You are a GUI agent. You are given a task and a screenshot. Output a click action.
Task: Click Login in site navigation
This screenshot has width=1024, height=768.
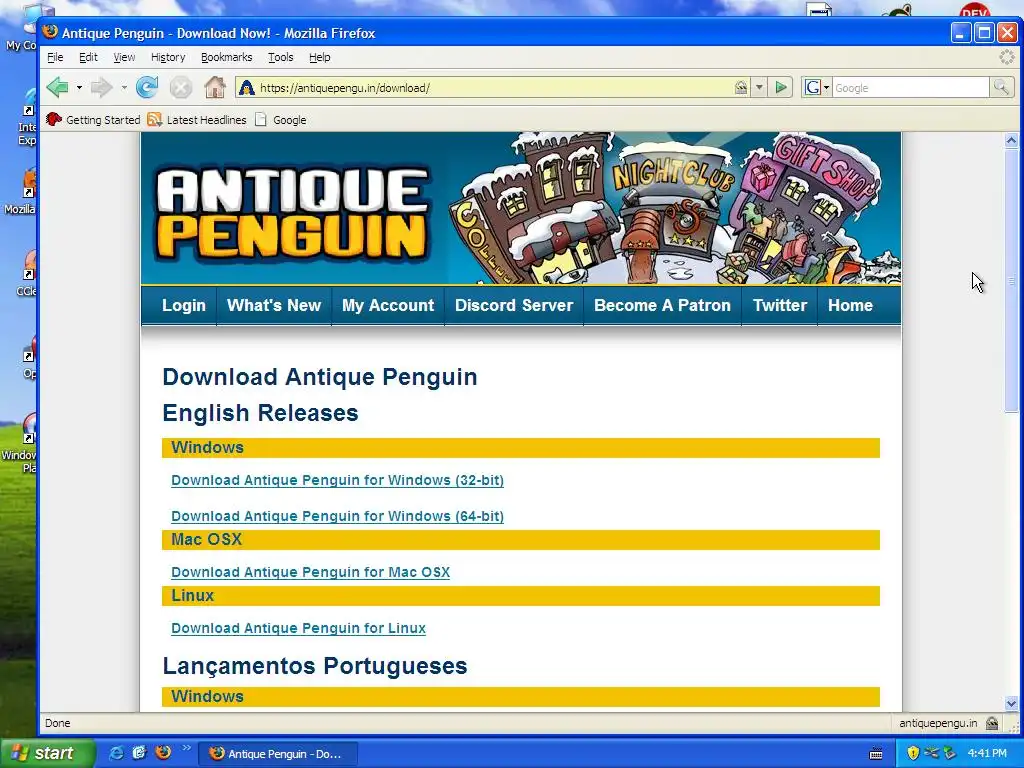click(184, 305)
